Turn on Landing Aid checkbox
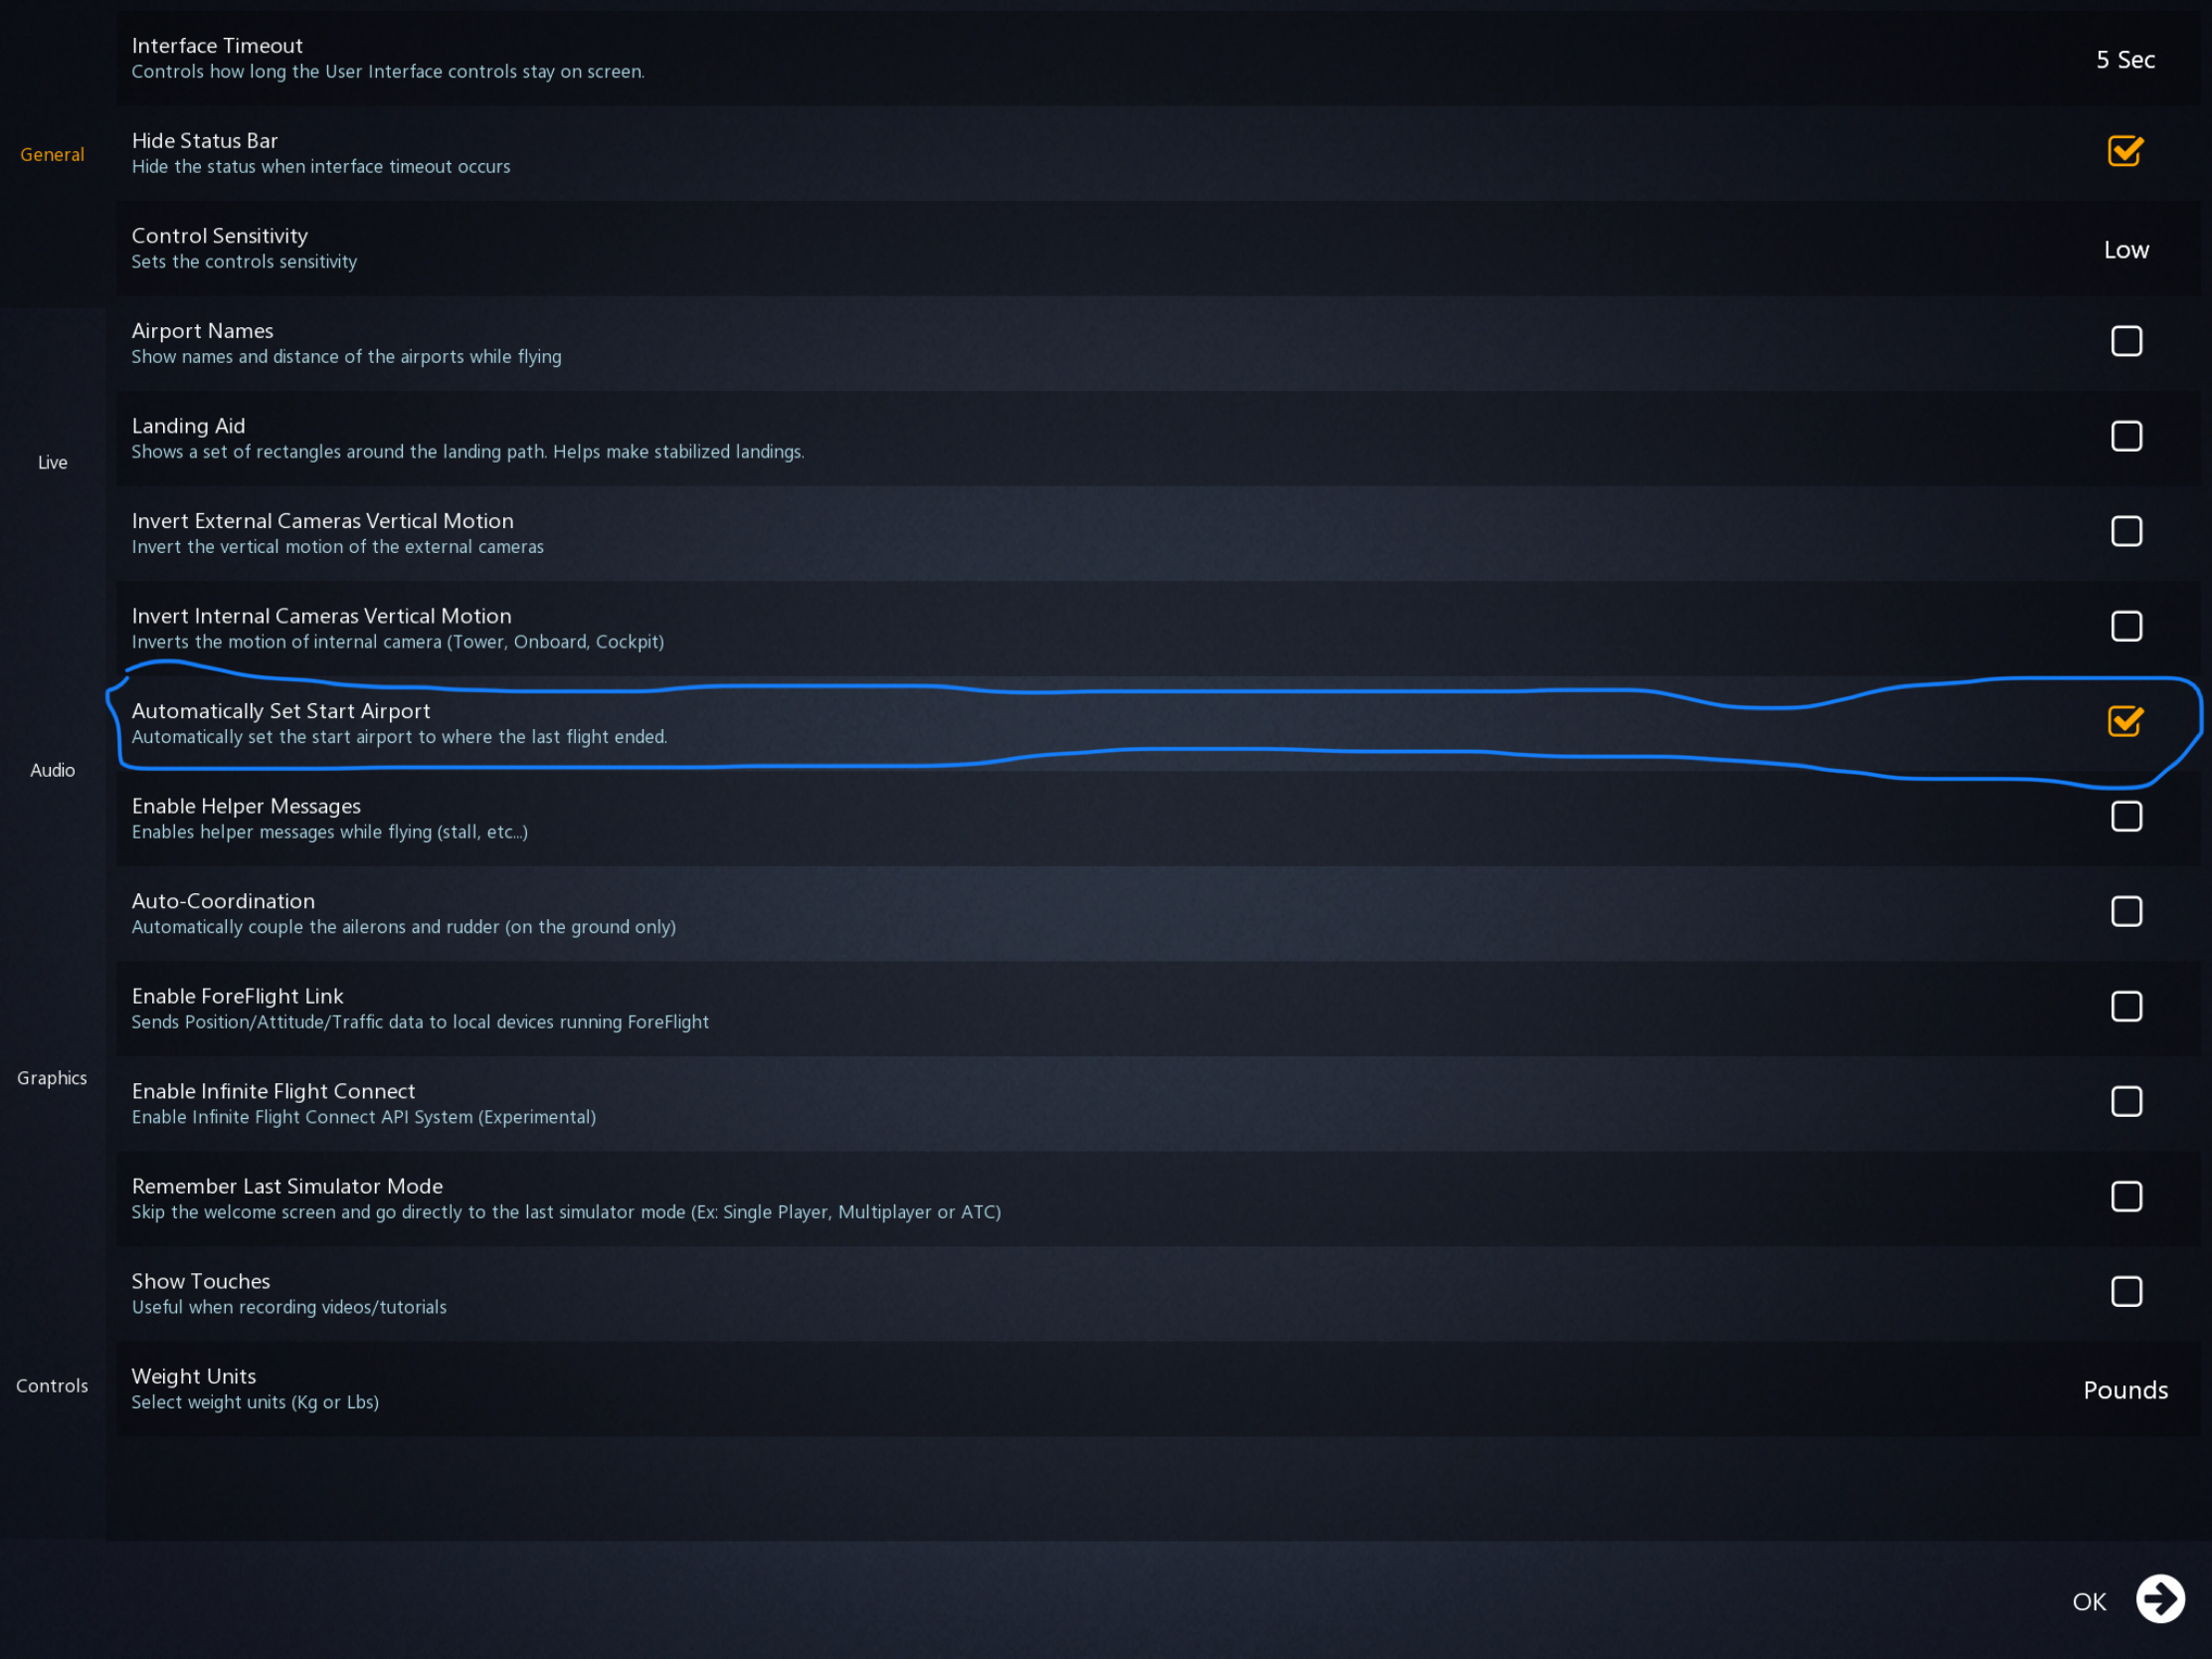The width and height of the screenshot is (2212, 1659). point(2126,436)
